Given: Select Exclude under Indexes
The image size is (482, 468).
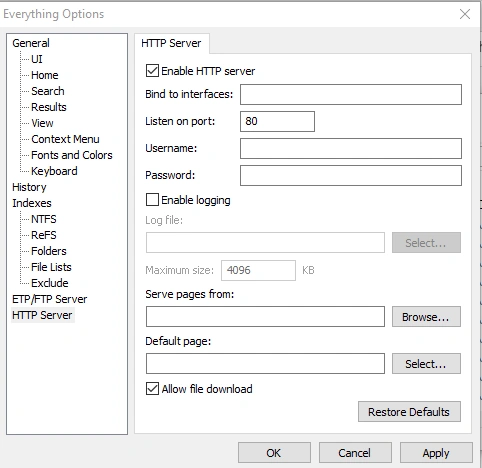Looking at the screenshot, I should (x=50, y=283).
